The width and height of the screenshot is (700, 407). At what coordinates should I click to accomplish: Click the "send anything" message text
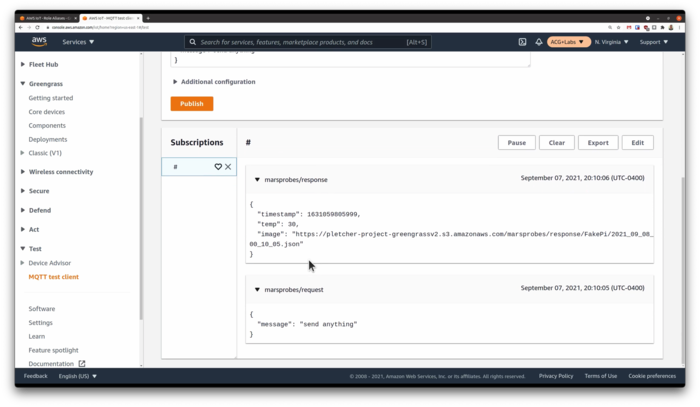329,324
